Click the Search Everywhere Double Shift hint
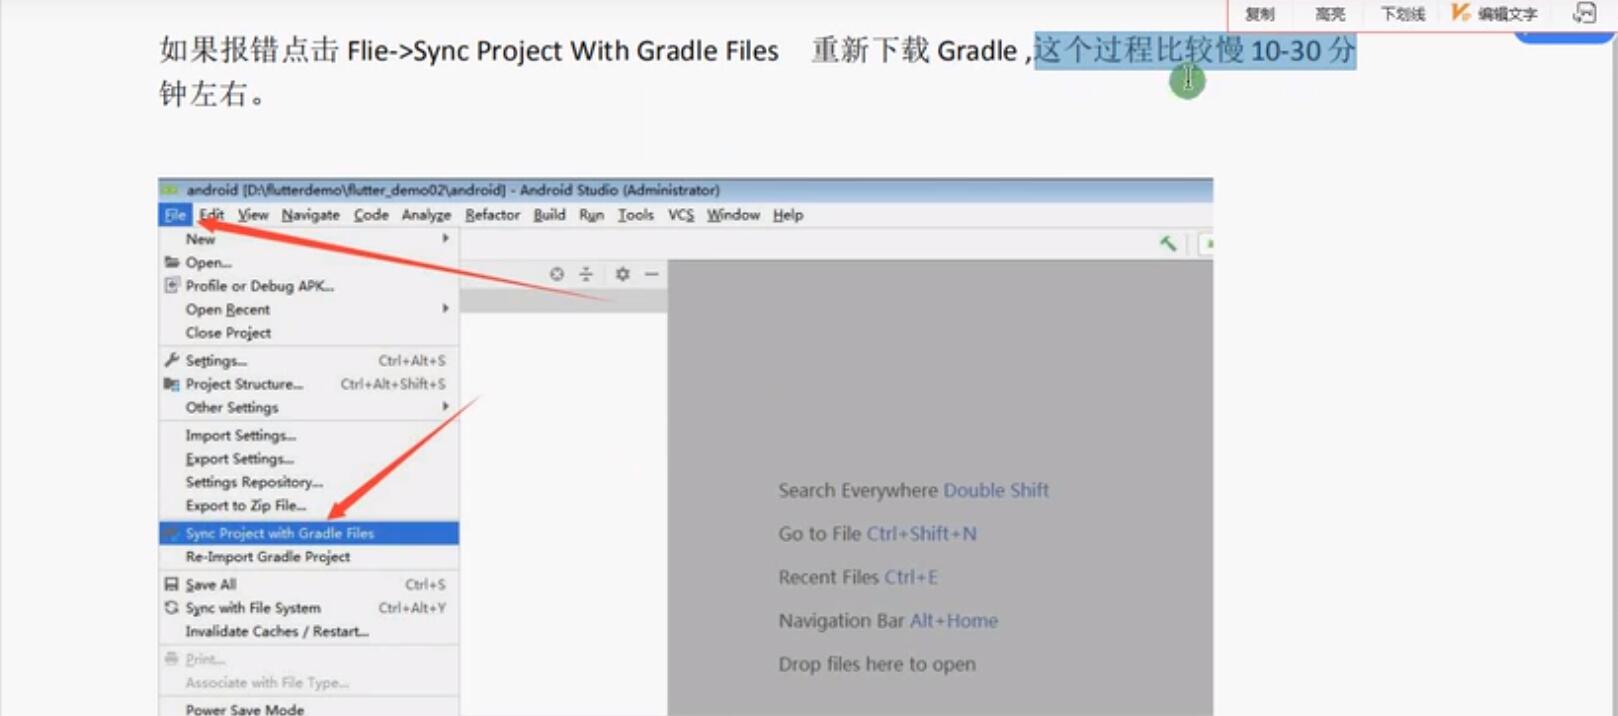Image resolution: width=1618 pixels, height=716 pixels. [913, 491]
